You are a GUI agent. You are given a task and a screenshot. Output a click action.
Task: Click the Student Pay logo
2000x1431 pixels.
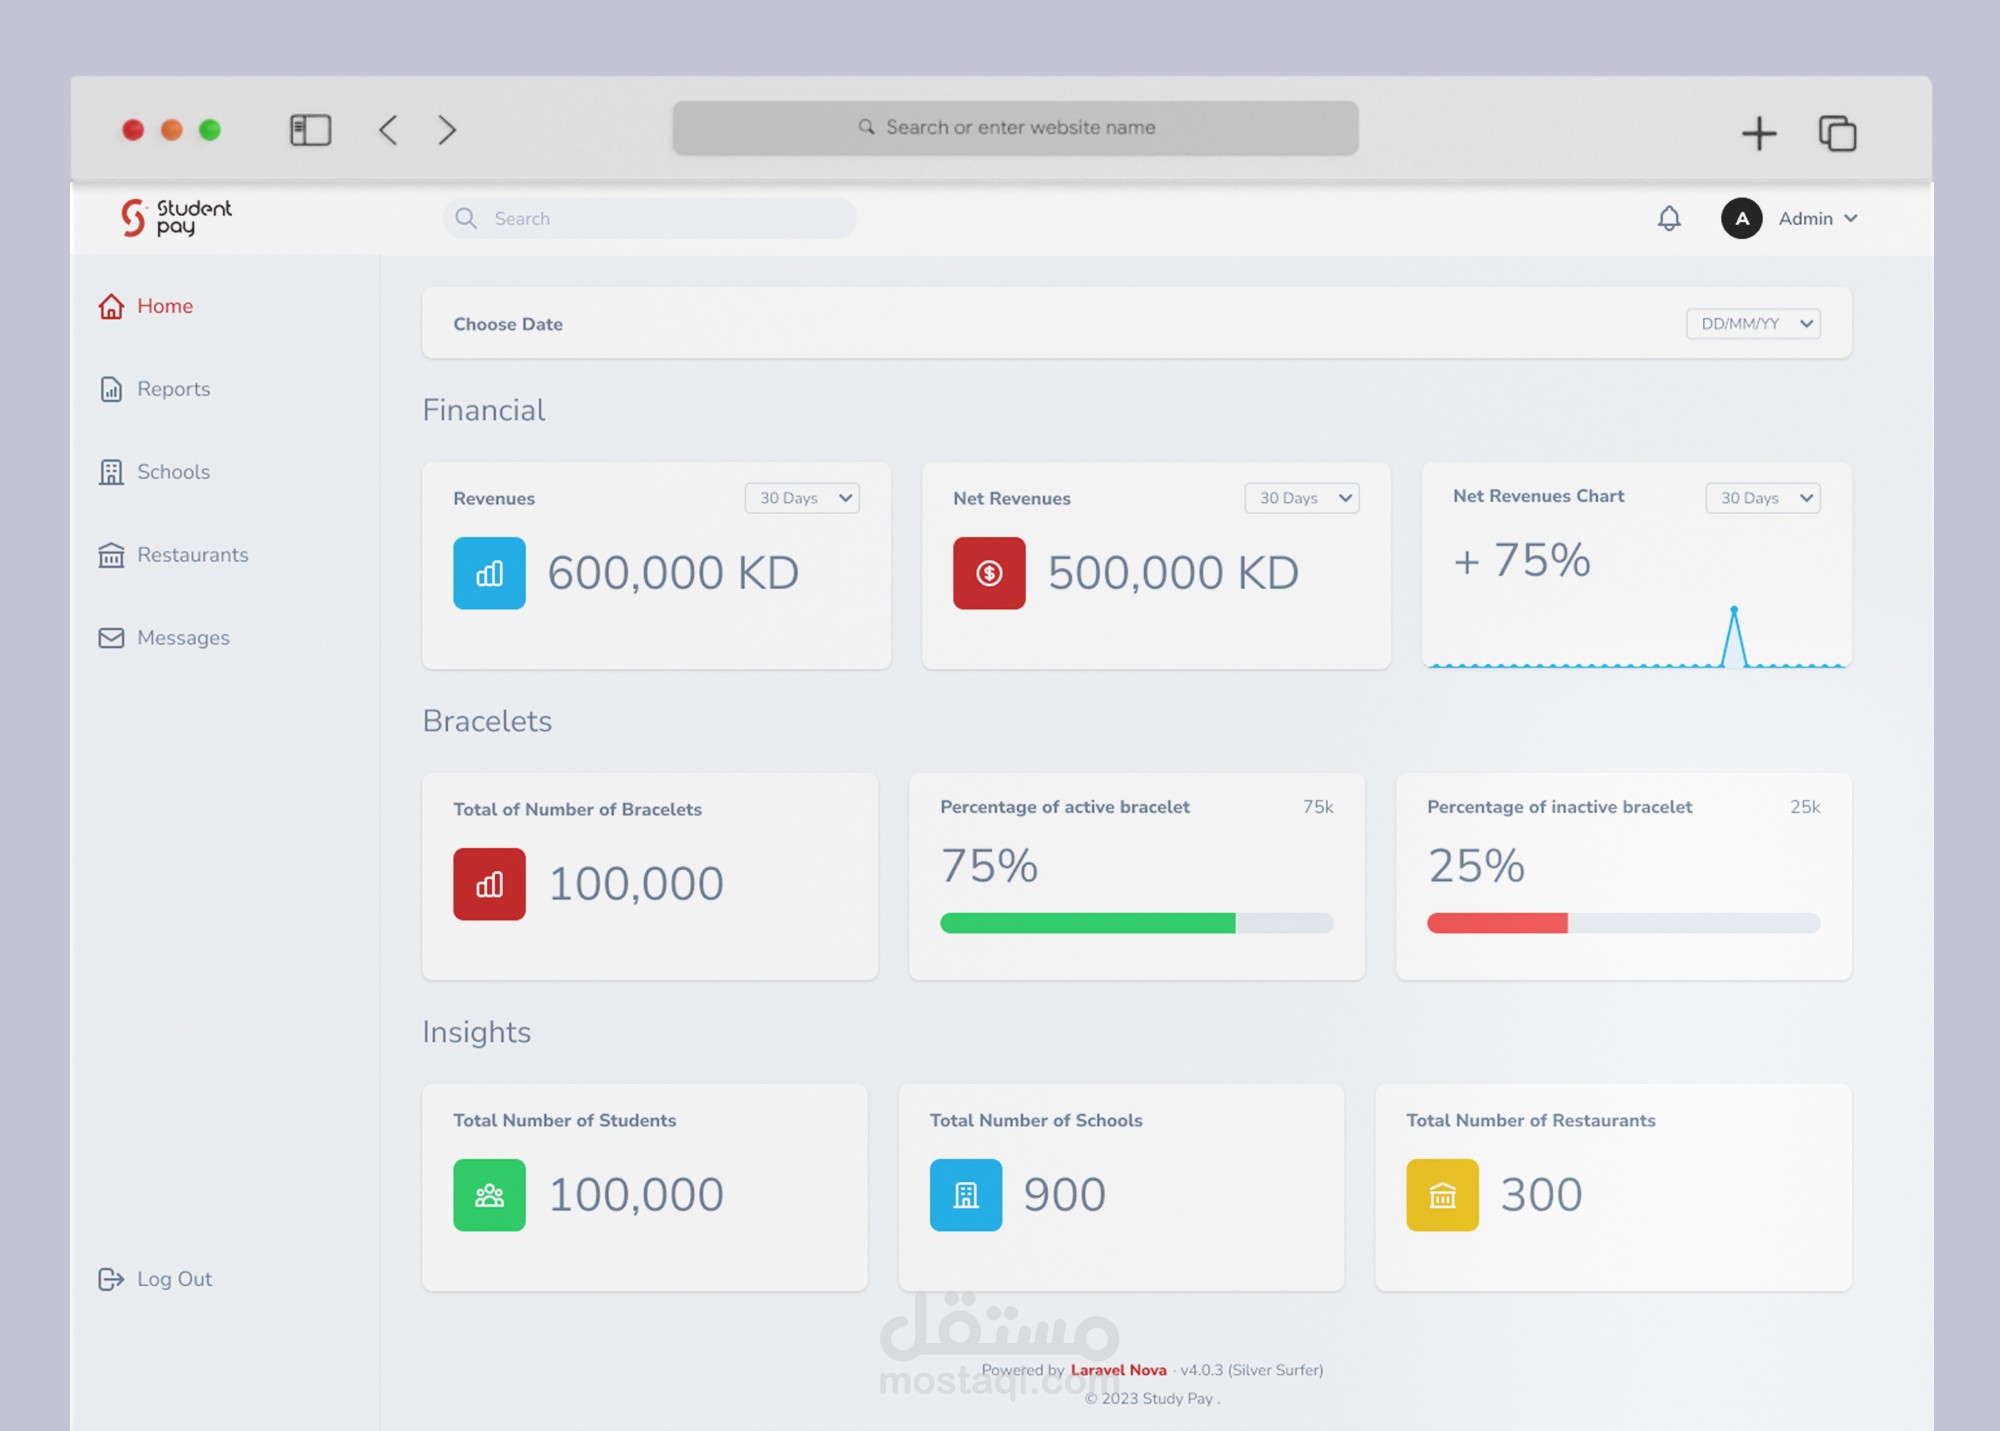tap(176, 217)
